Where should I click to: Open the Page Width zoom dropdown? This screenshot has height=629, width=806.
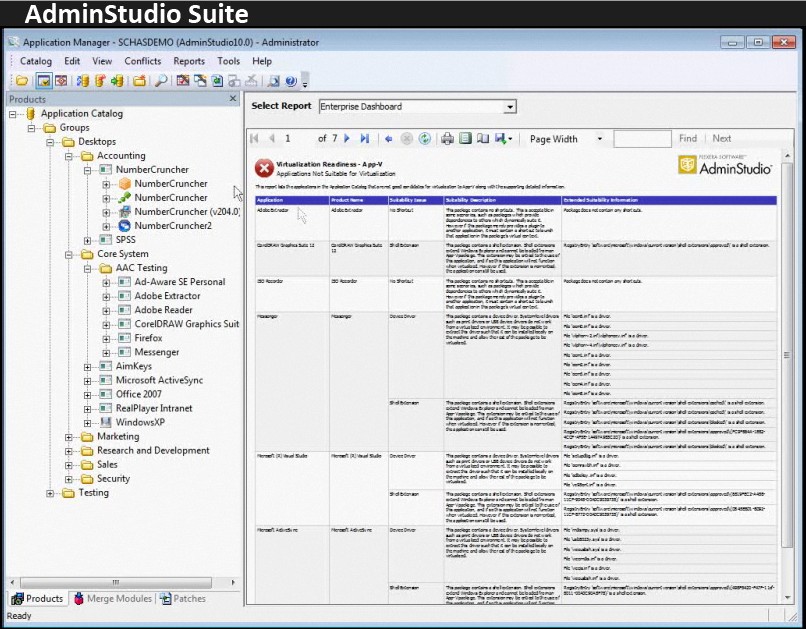click(599, 139)
